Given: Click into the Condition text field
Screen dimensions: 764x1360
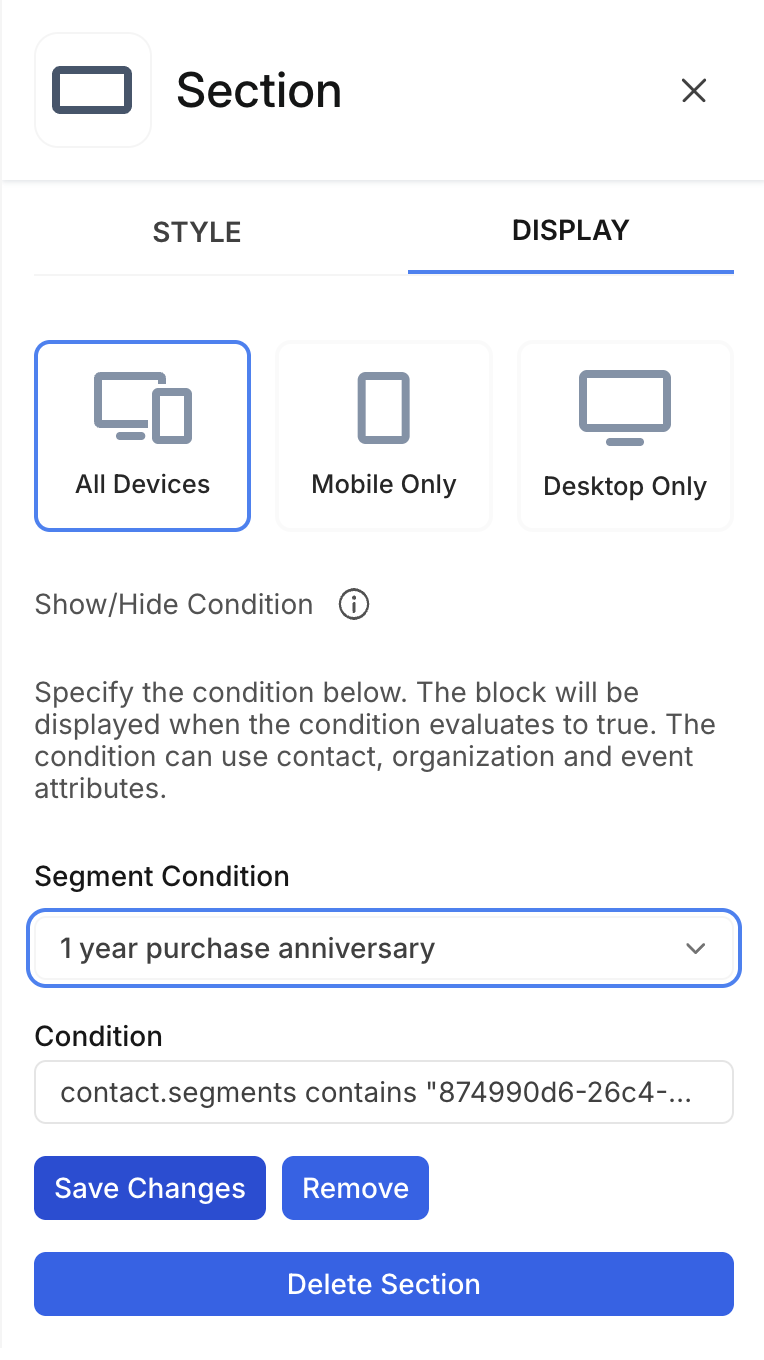Looking at the screenshot, I should [x=384, y=1092].
